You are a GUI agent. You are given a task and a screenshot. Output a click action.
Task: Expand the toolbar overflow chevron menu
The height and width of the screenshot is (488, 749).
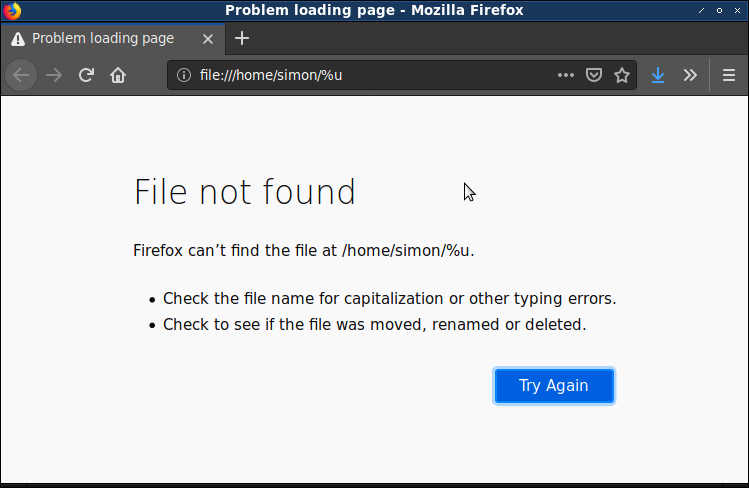[690, 75]
